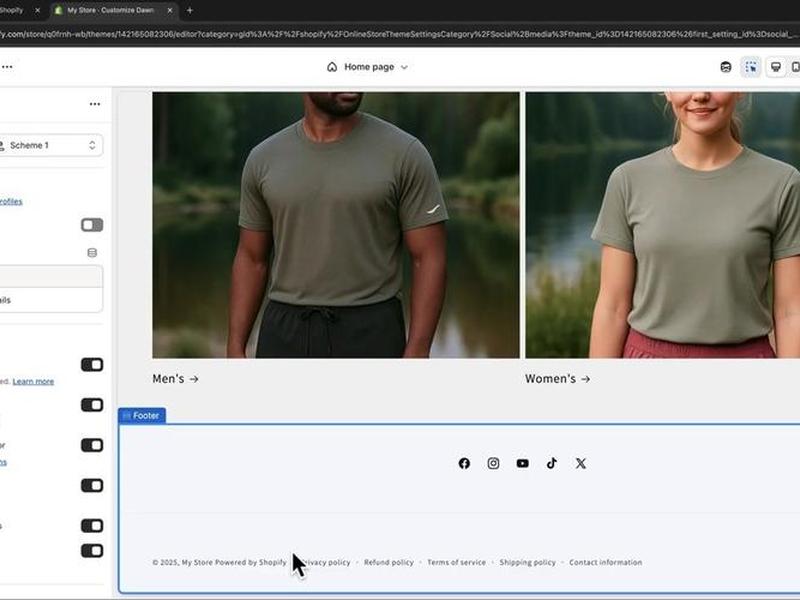Toggle the bottom-most switch in sidebar

(92, 551)
